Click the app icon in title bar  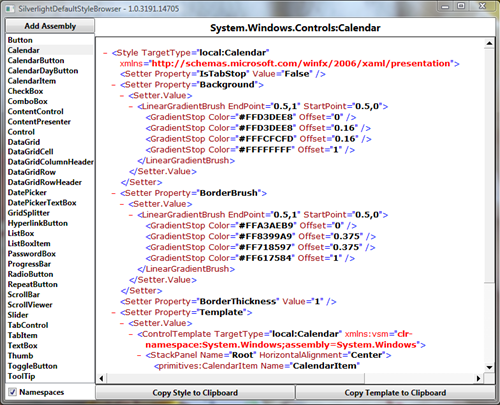pos(10,8)
